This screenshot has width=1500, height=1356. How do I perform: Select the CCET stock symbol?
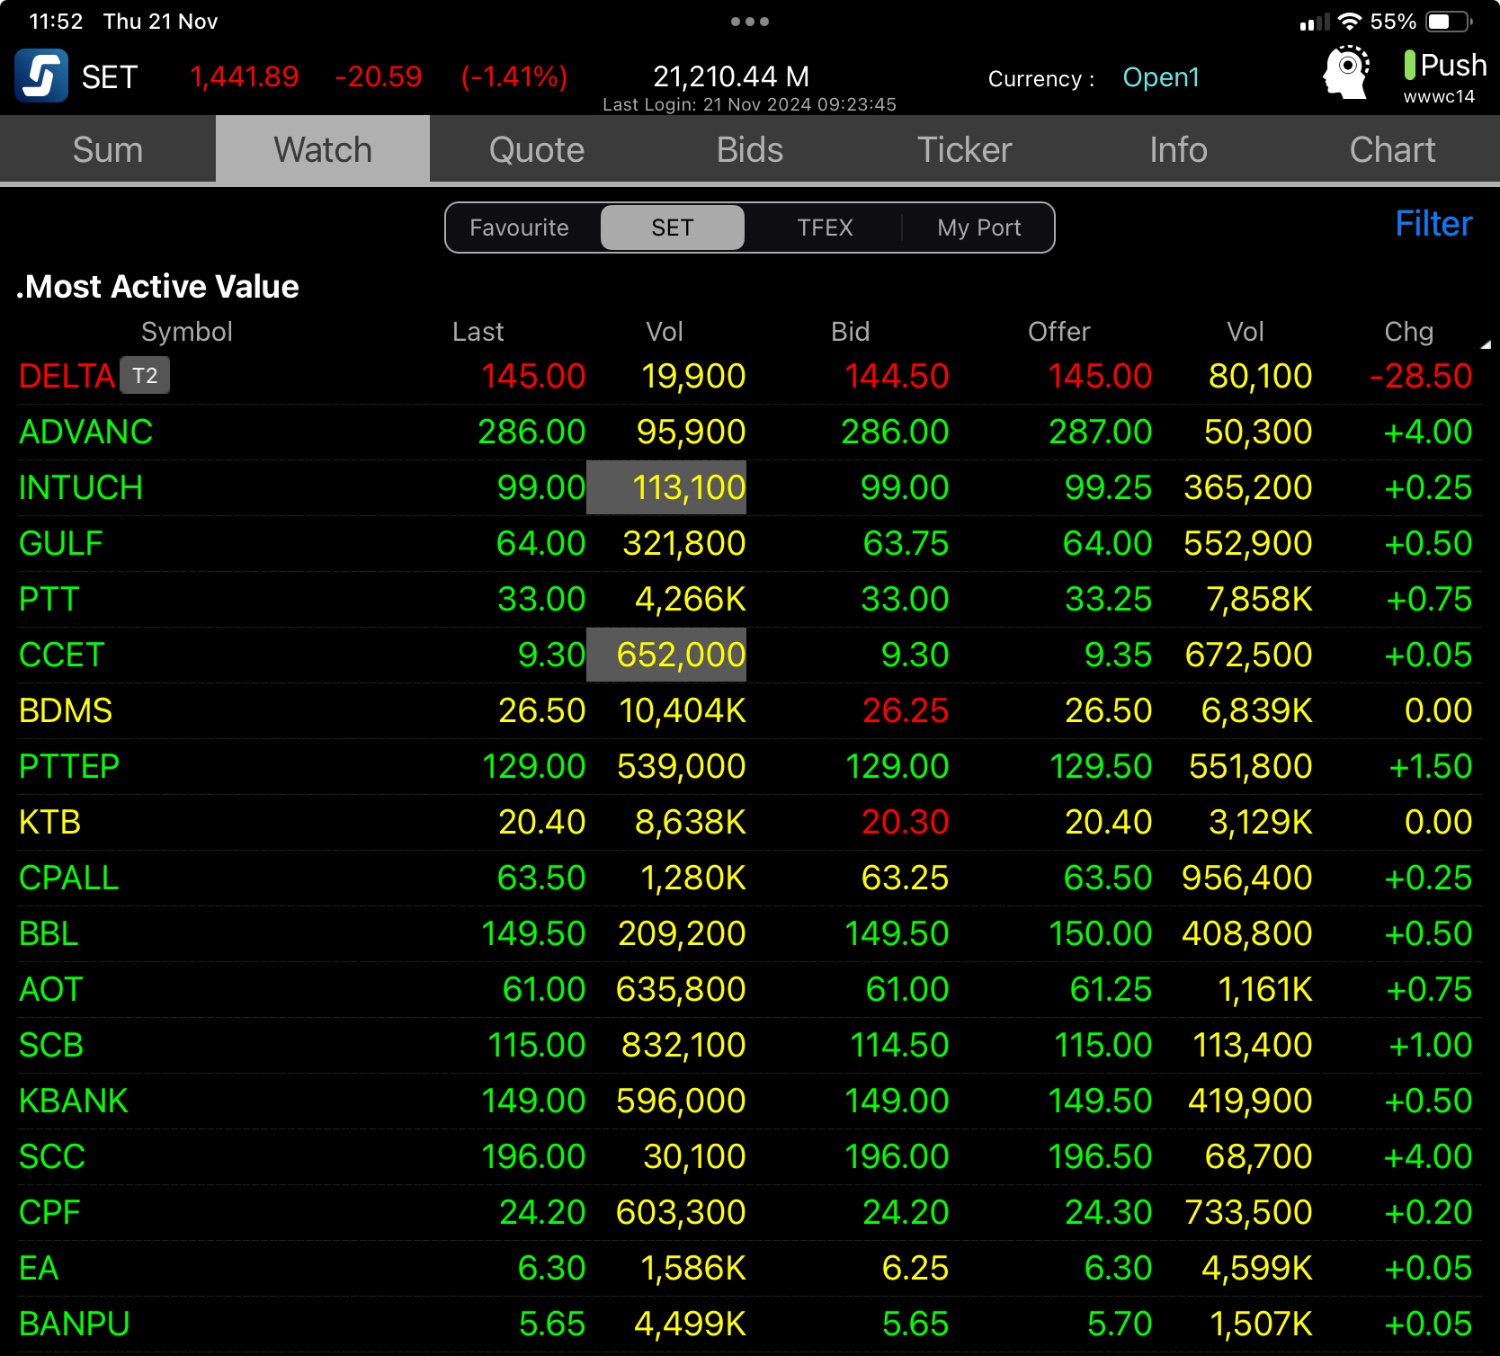[62, 655]
